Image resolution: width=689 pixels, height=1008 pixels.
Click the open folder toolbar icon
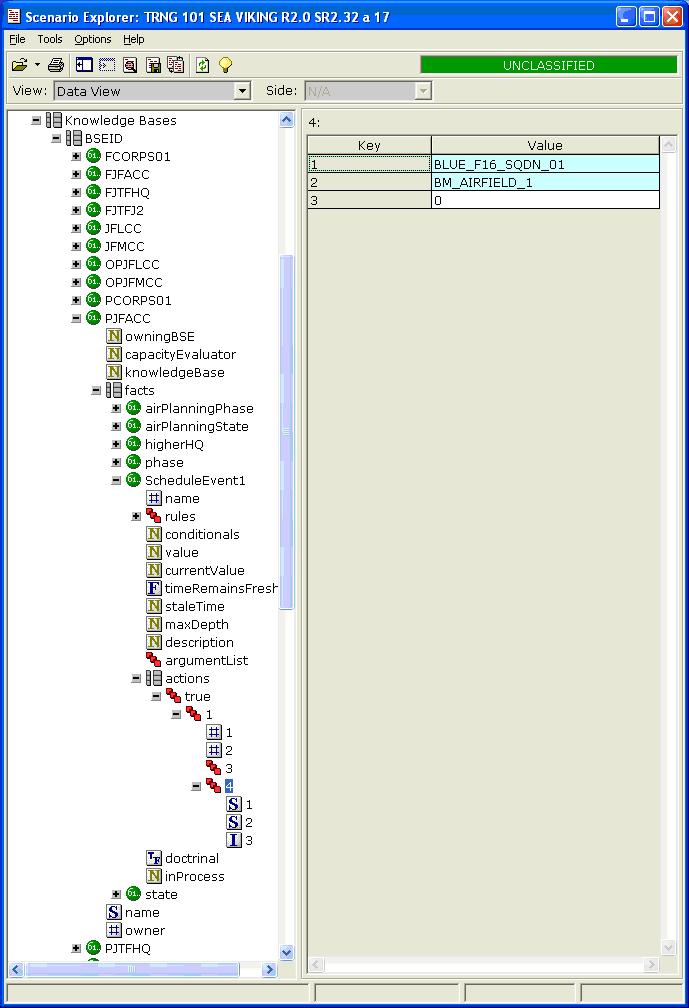point(19,65)
